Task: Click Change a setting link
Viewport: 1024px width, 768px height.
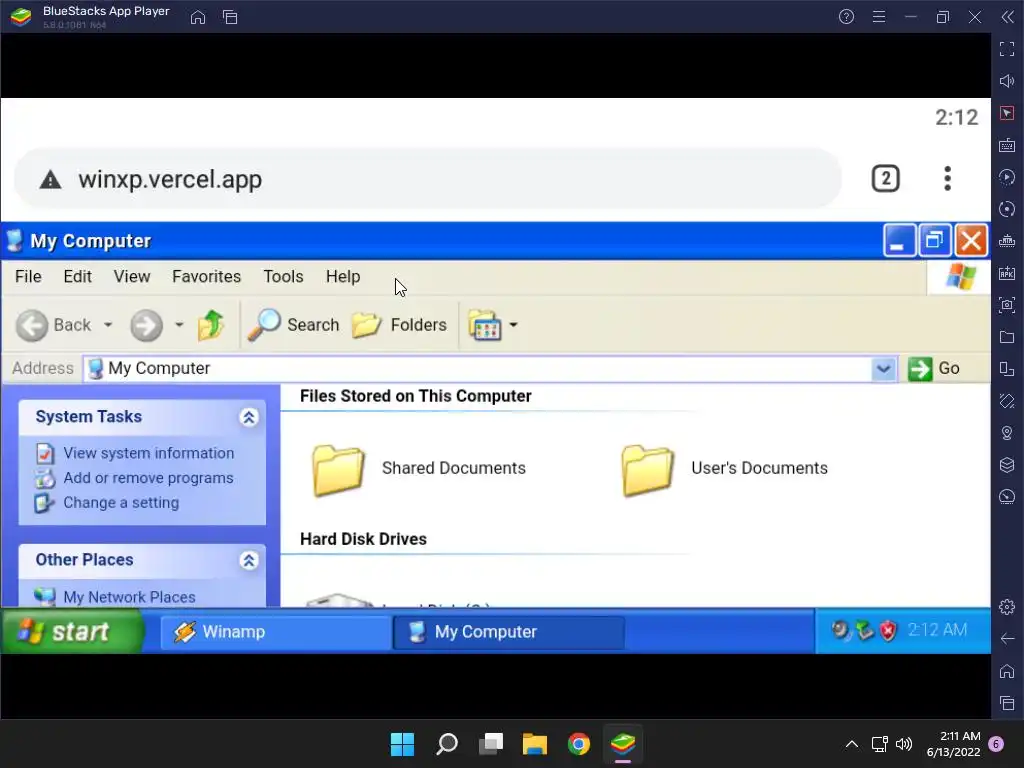Action: coord(121,503)
